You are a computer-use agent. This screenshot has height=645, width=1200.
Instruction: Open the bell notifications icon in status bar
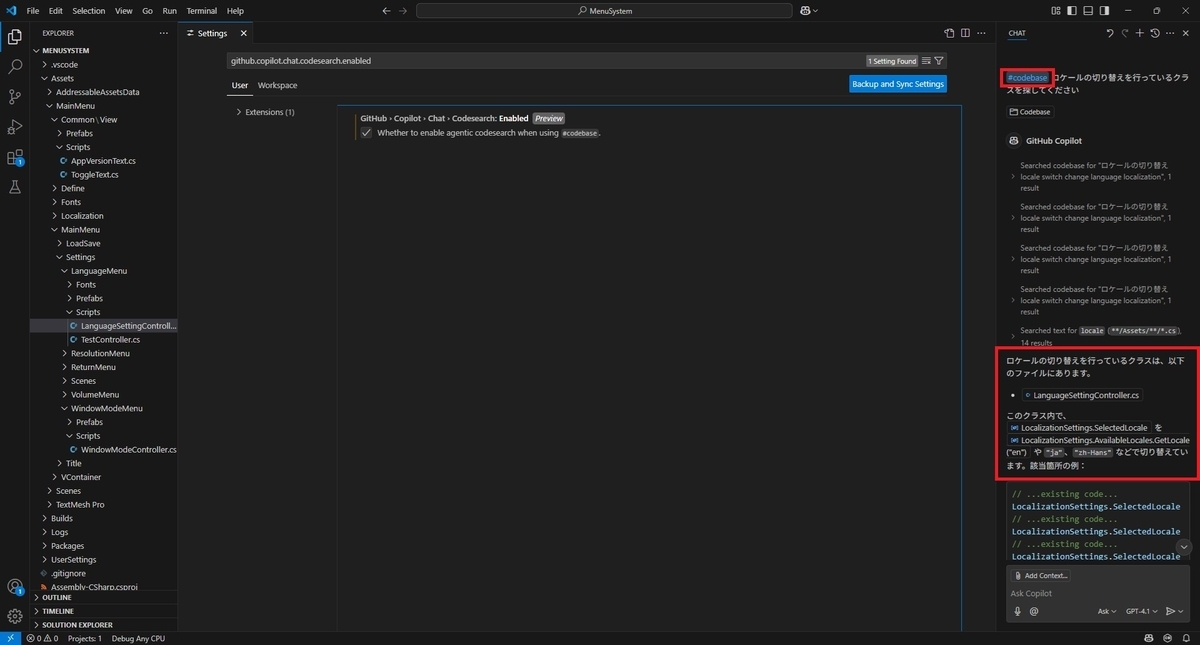pos(1185,638)
